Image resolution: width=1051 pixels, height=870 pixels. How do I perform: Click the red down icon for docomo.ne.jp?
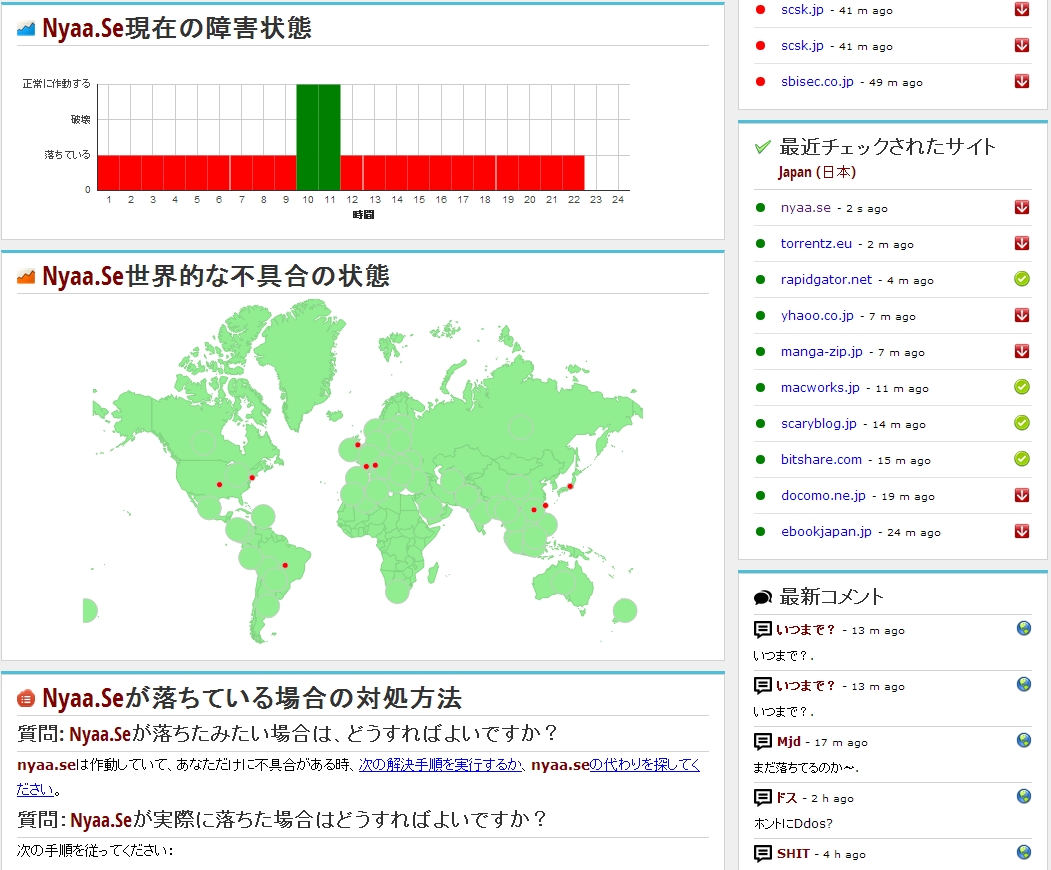click(1022, 495)
